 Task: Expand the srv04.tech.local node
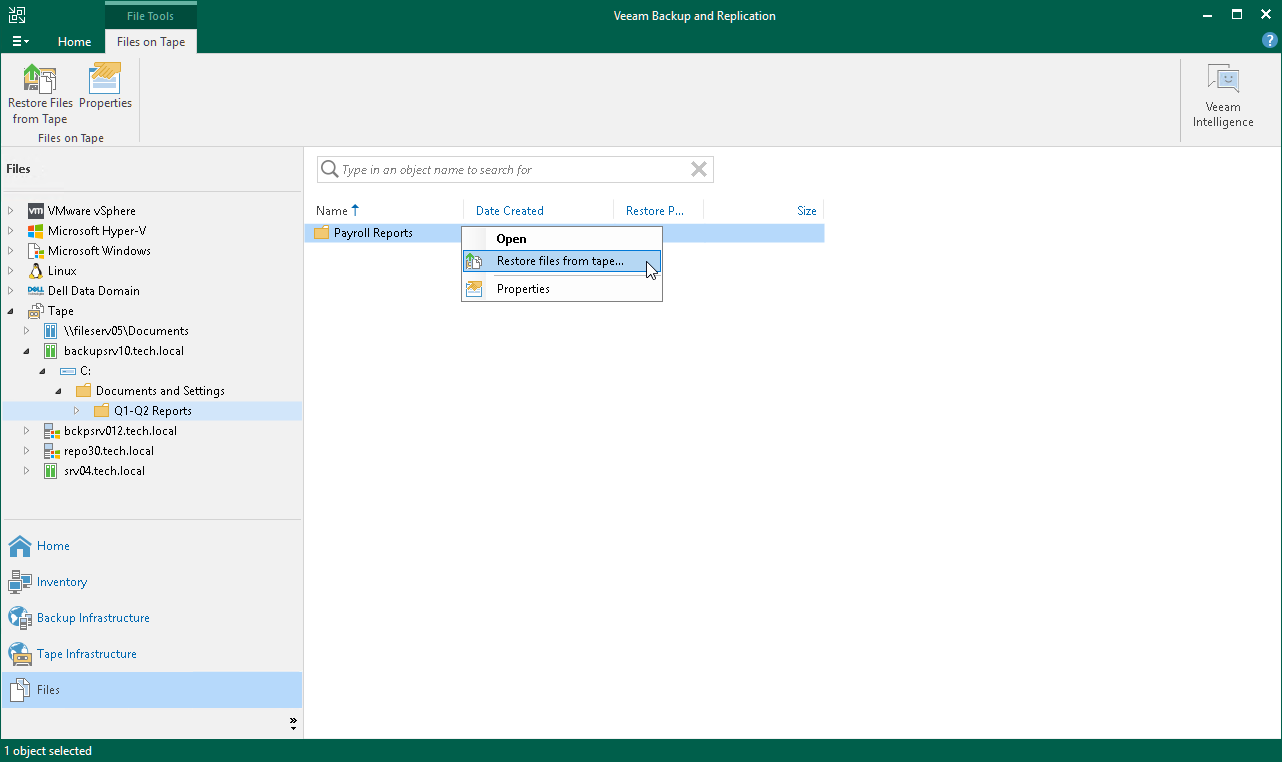click(27, 471)
